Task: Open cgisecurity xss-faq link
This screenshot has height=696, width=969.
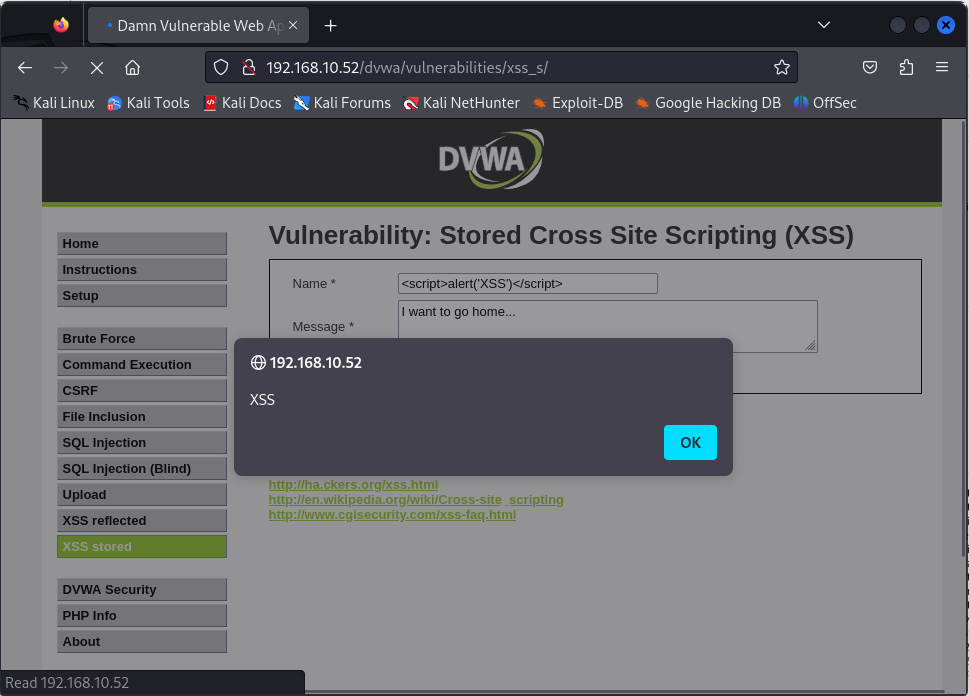Action: 392,514
